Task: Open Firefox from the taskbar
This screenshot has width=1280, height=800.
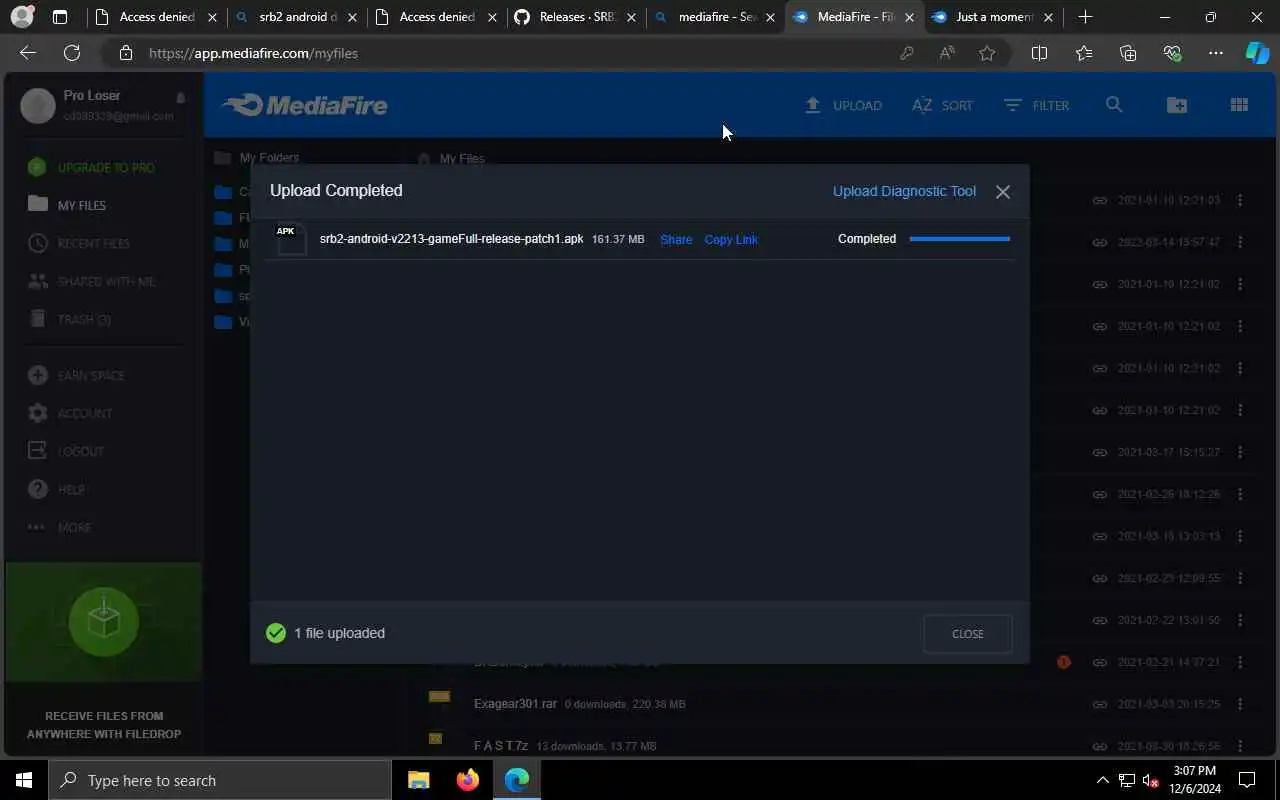Action: click(468, 780)
